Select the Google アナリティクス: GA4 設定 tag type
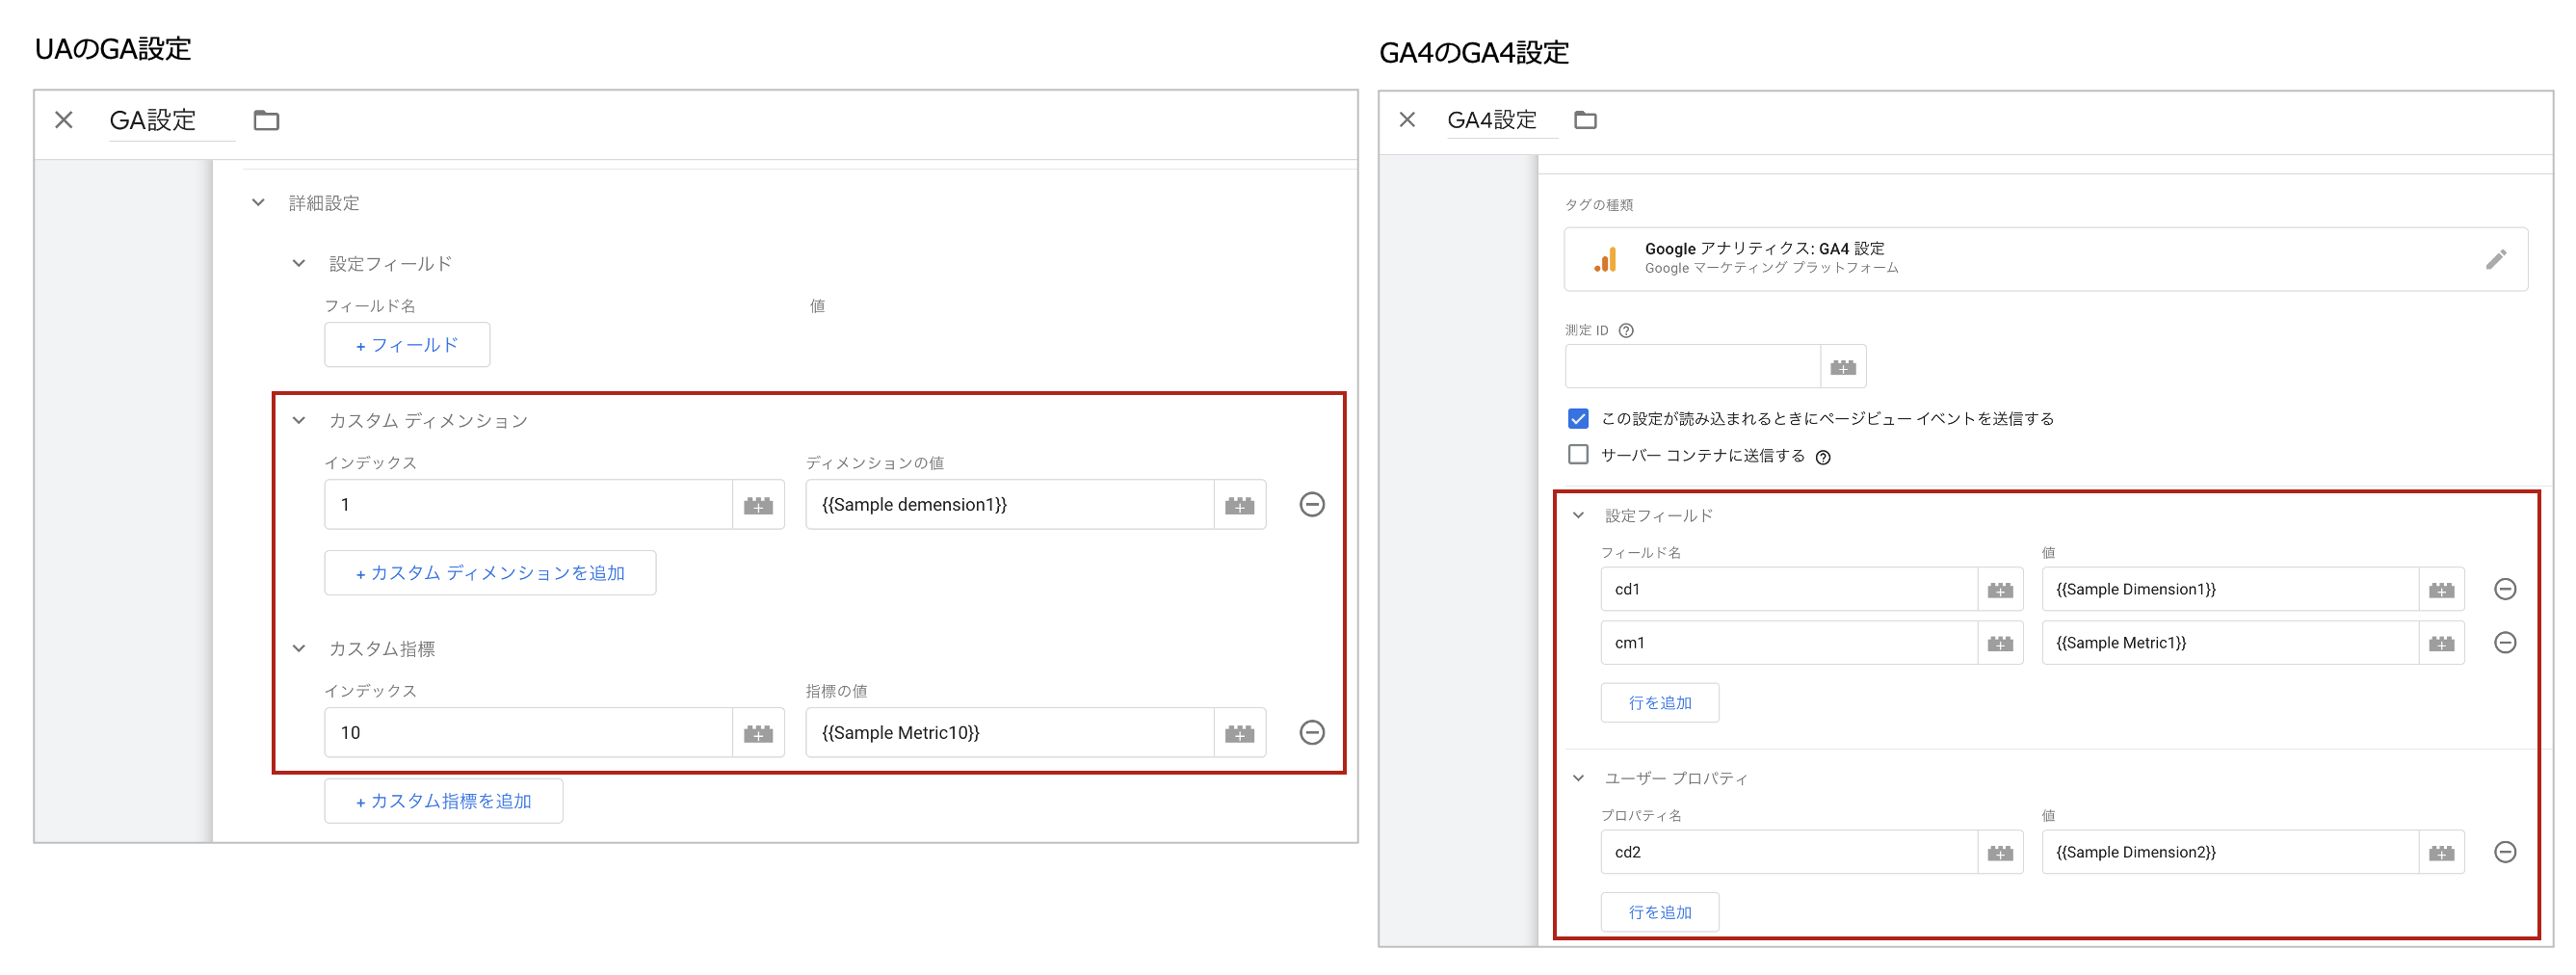This screenshot has height=975, width=2576. click(2046, 259)
